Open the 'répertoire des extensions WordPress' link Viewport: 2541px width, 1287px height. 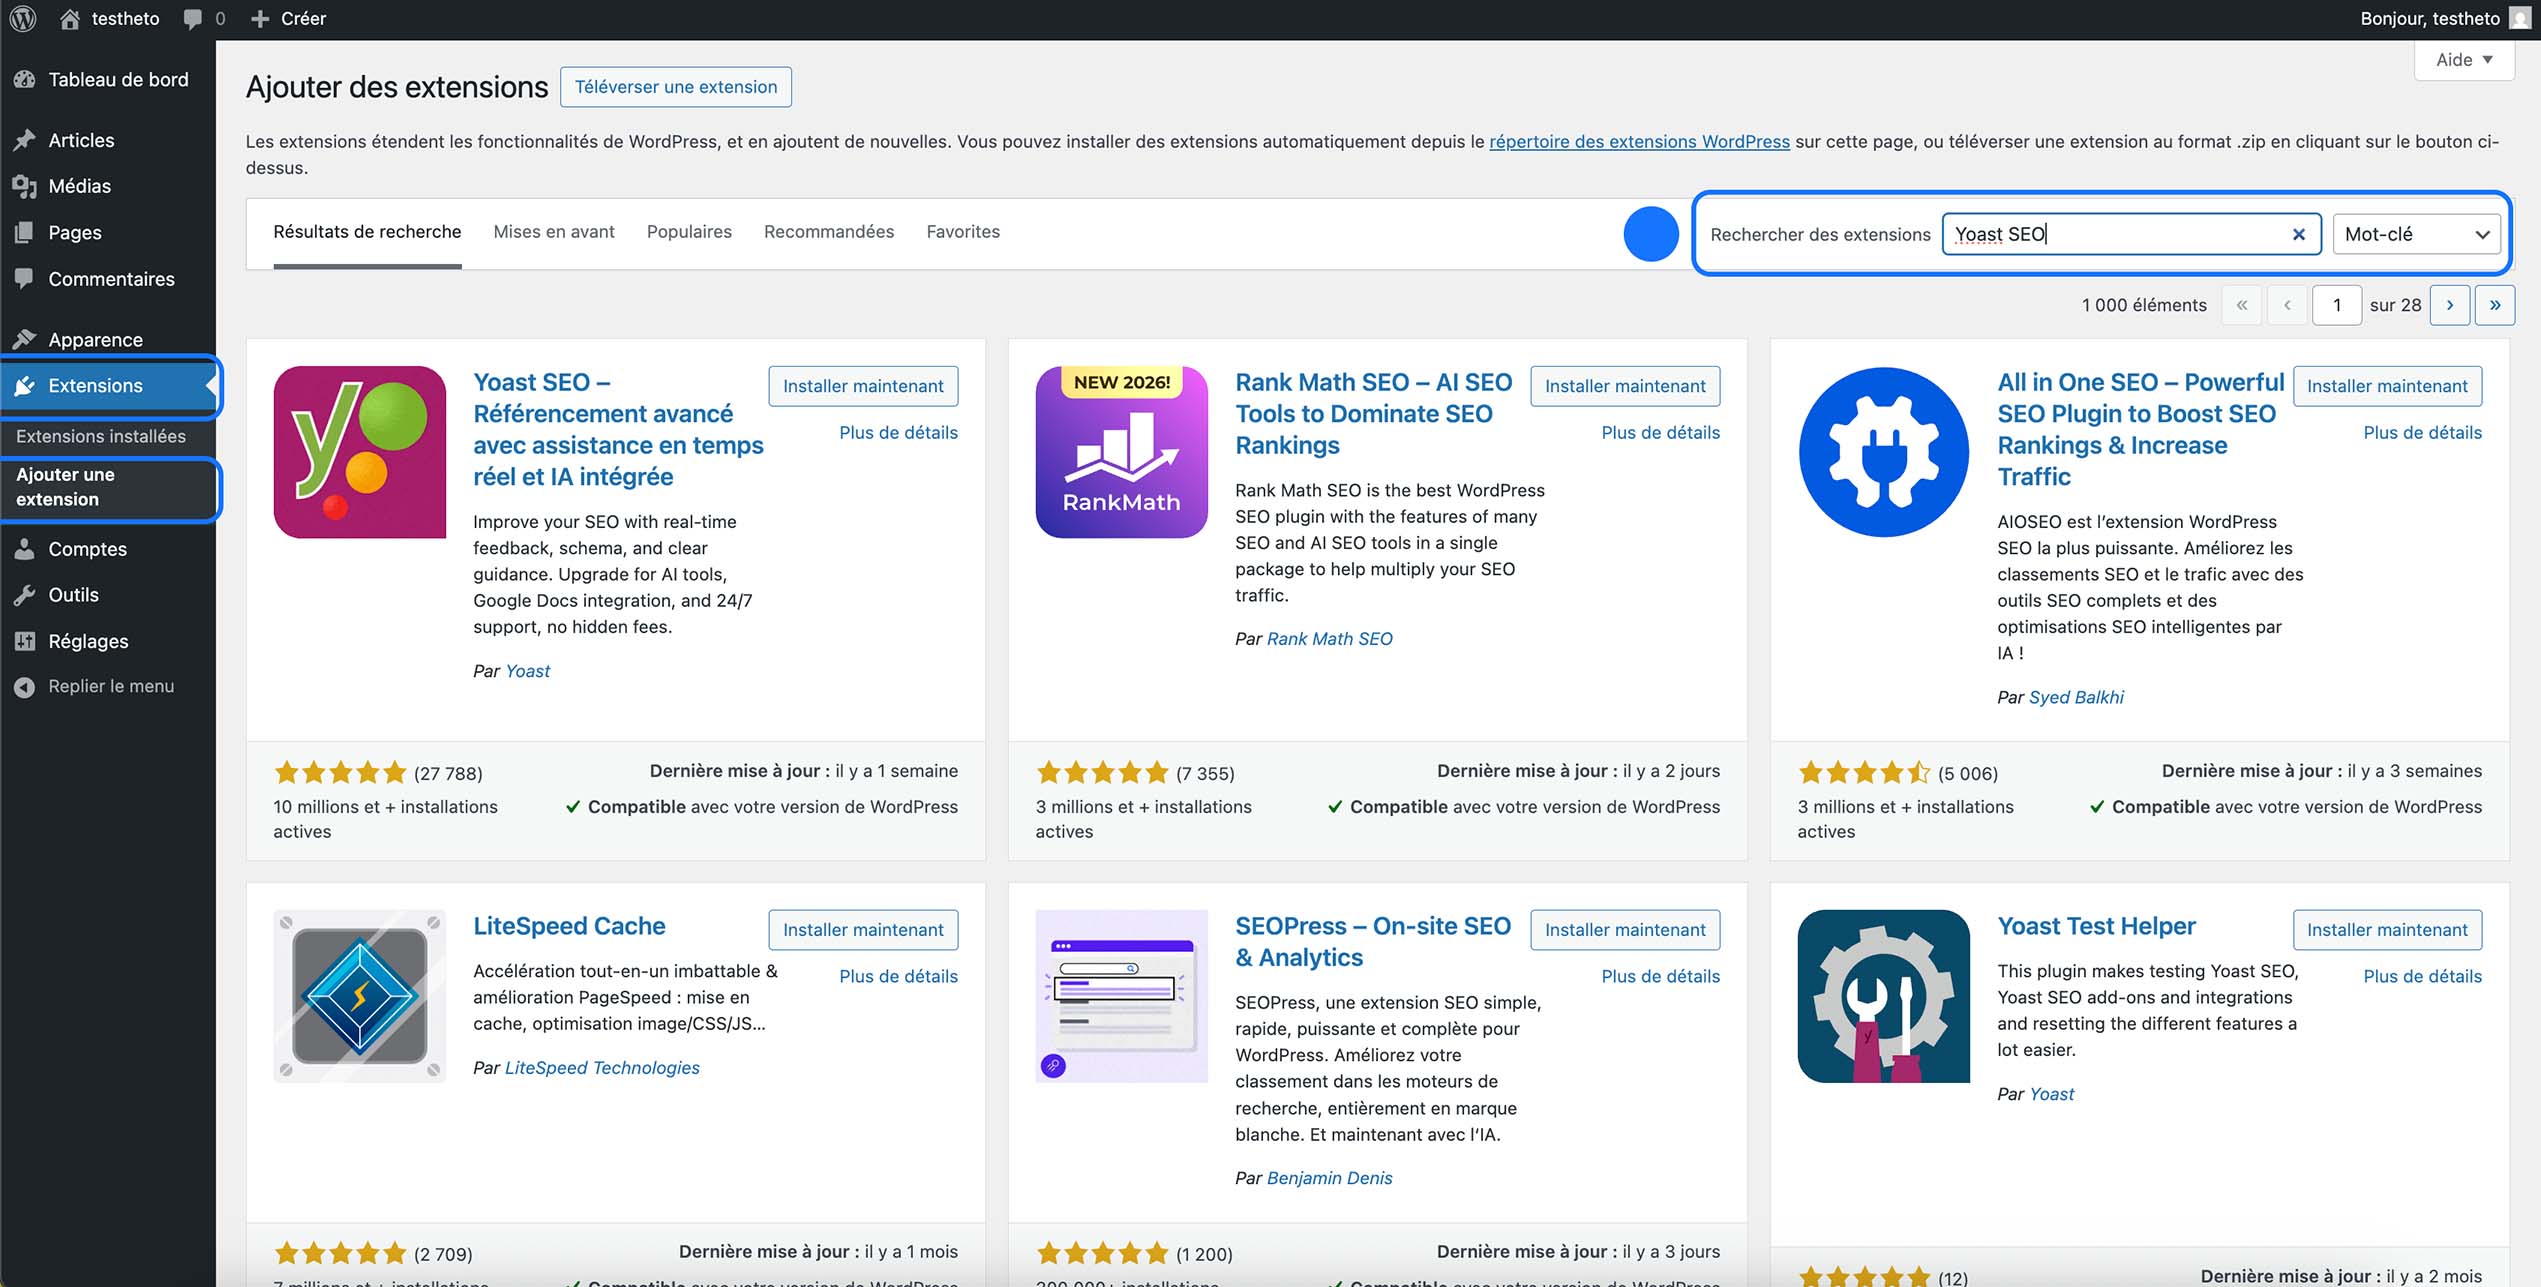(x=1639, y=141)
